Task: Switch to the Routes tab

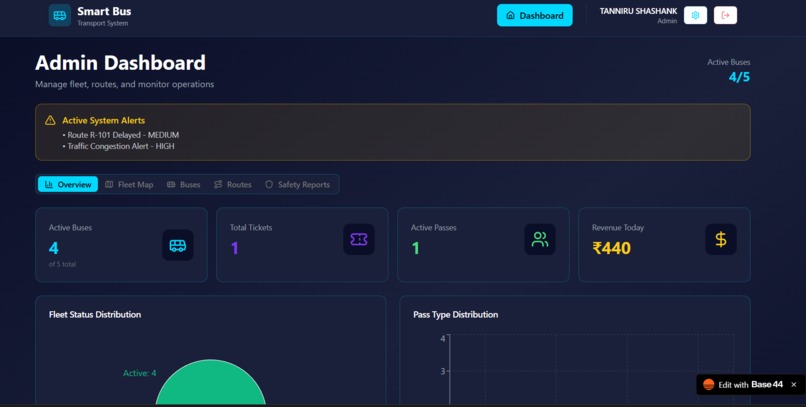Action: (x=233, y=184)
